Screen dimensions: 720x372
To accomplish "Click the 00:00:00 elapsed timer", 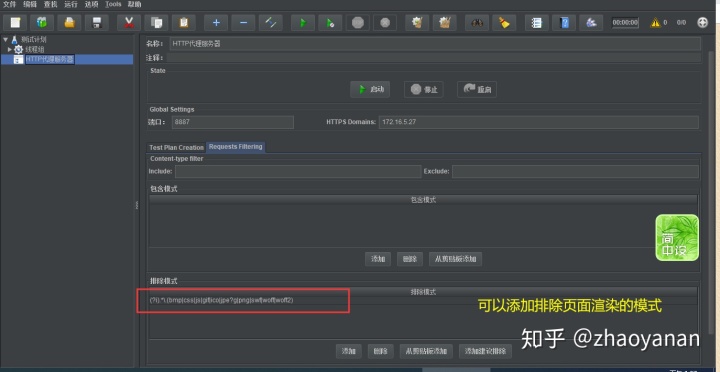I will tap(625, 22).
